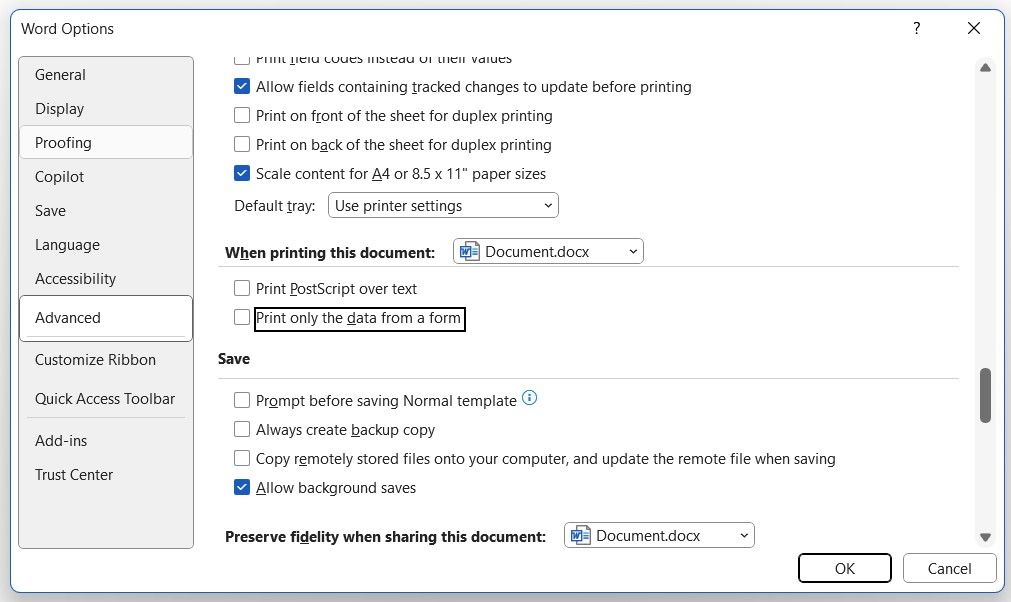Disable Allow background saves
Screen dimensions: 1011x602
(242, 488)
